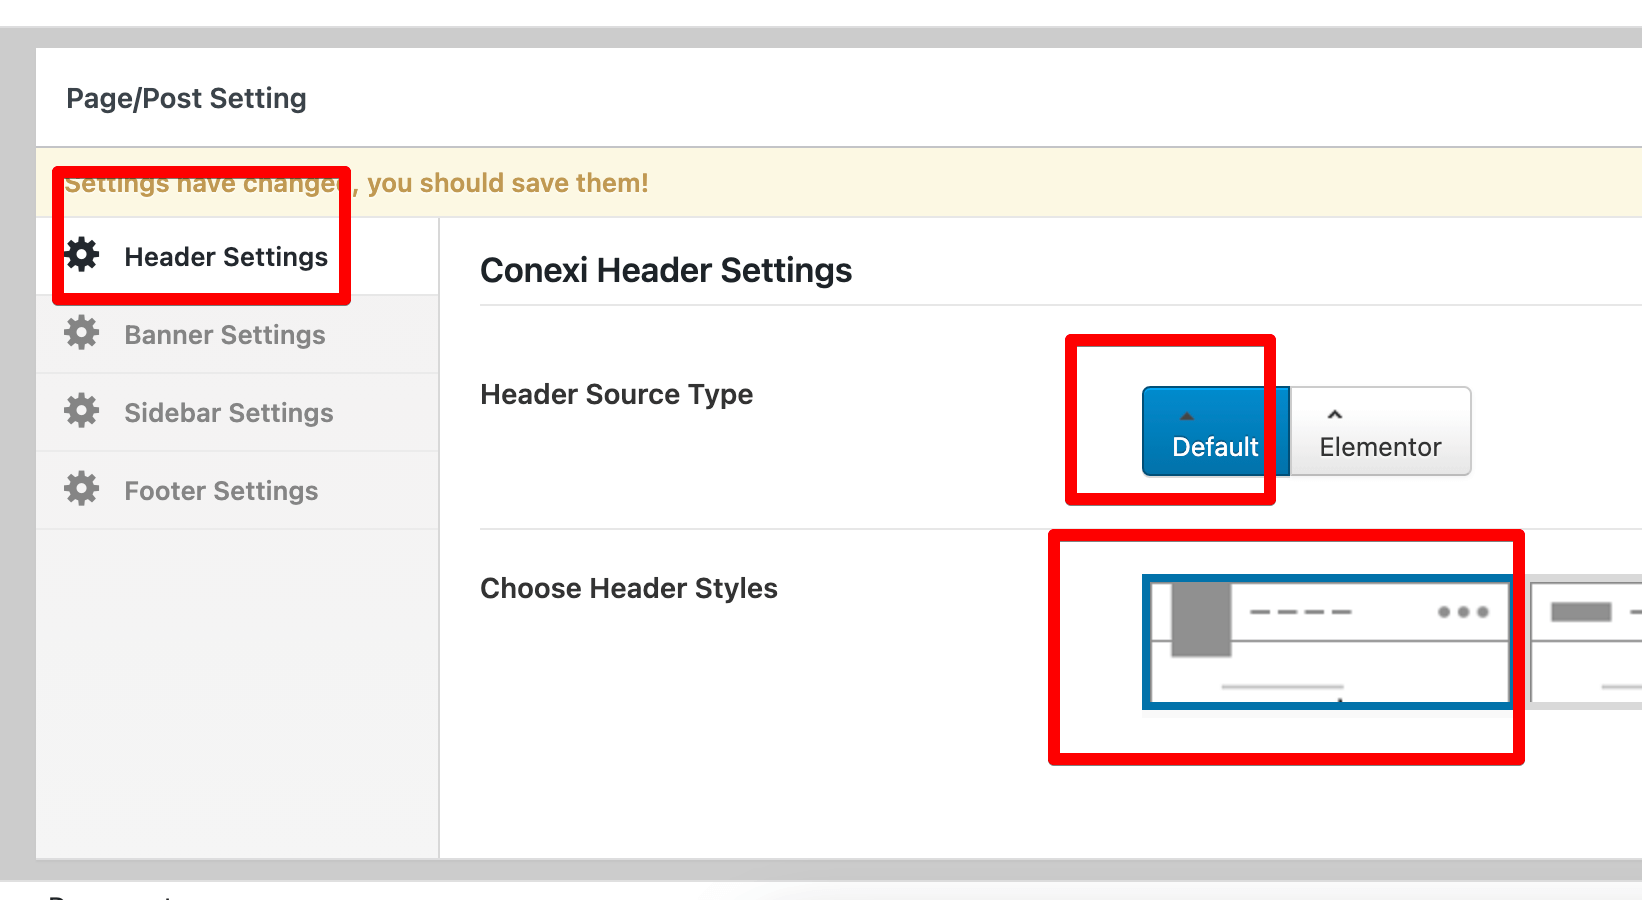This screenshot has width=1642, height=900.
Task: Open the Header Settings tab
Action: point(226,257)
